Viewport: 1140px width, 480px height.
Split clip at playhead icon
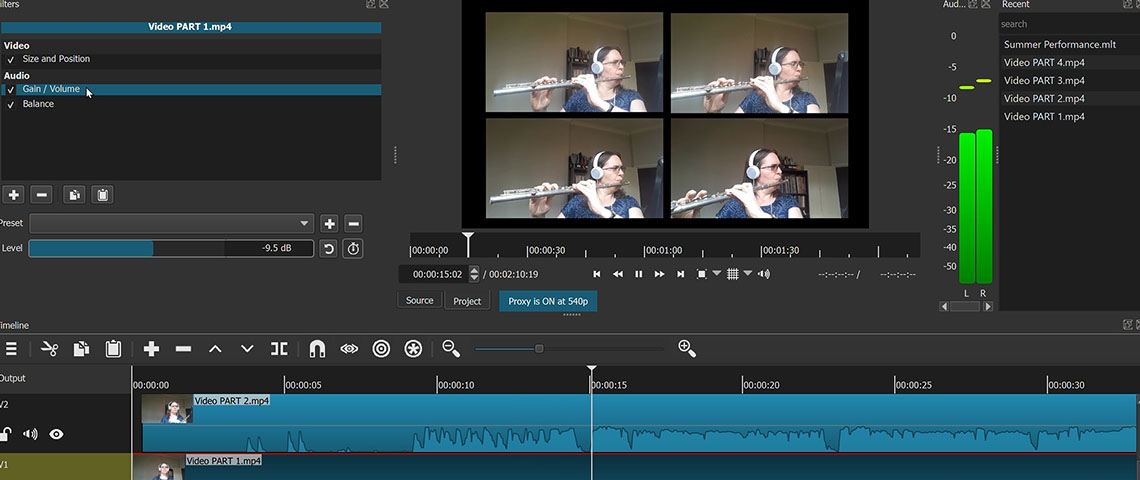[279, 349]
